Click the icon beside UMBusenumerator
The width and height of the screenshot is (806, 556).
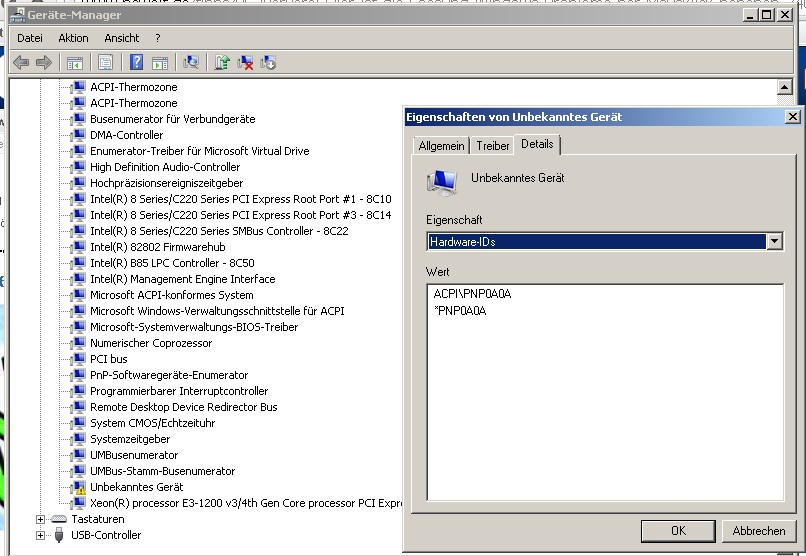click(79, 455)
